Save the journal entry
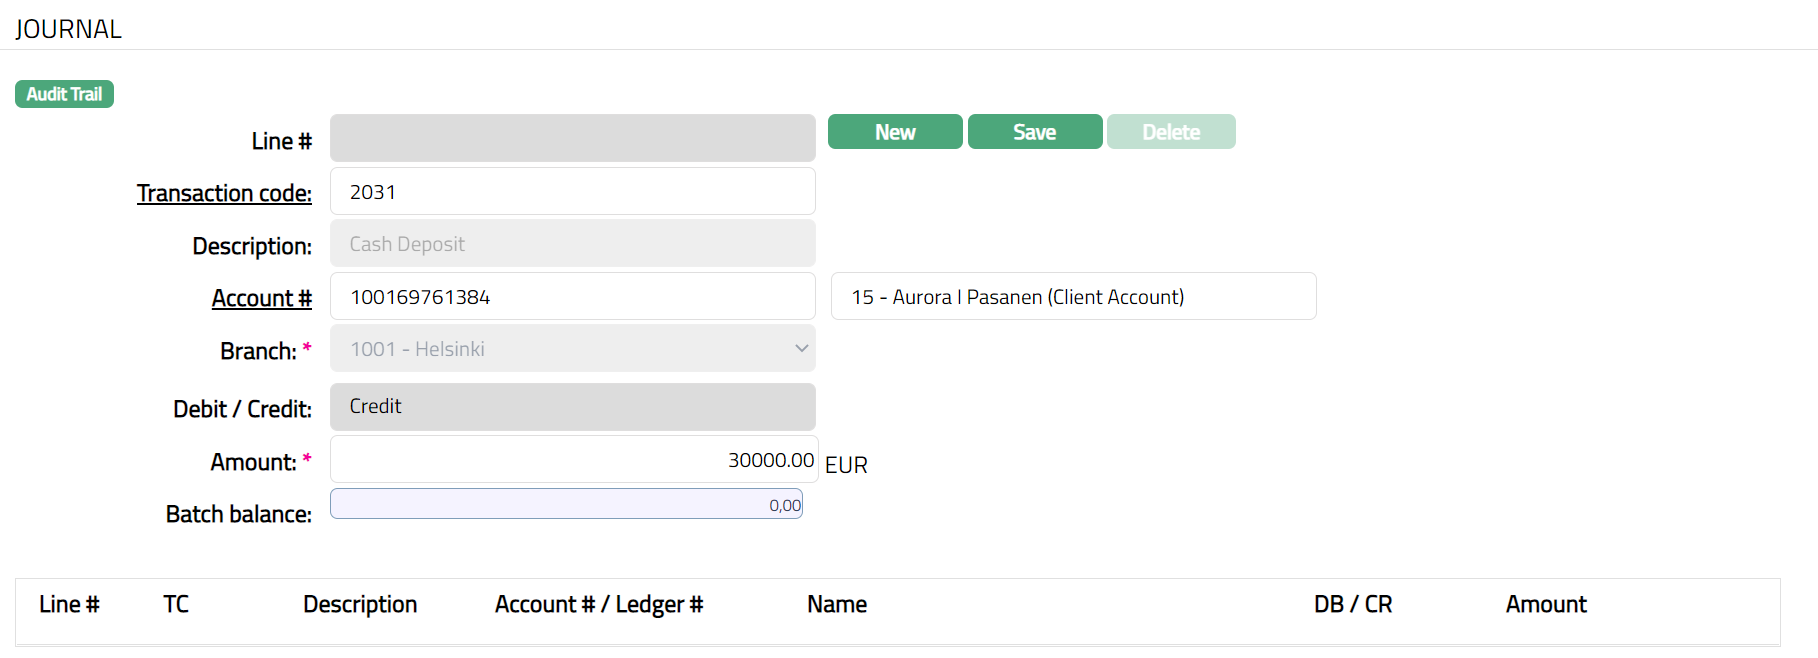 point(1034,132)
